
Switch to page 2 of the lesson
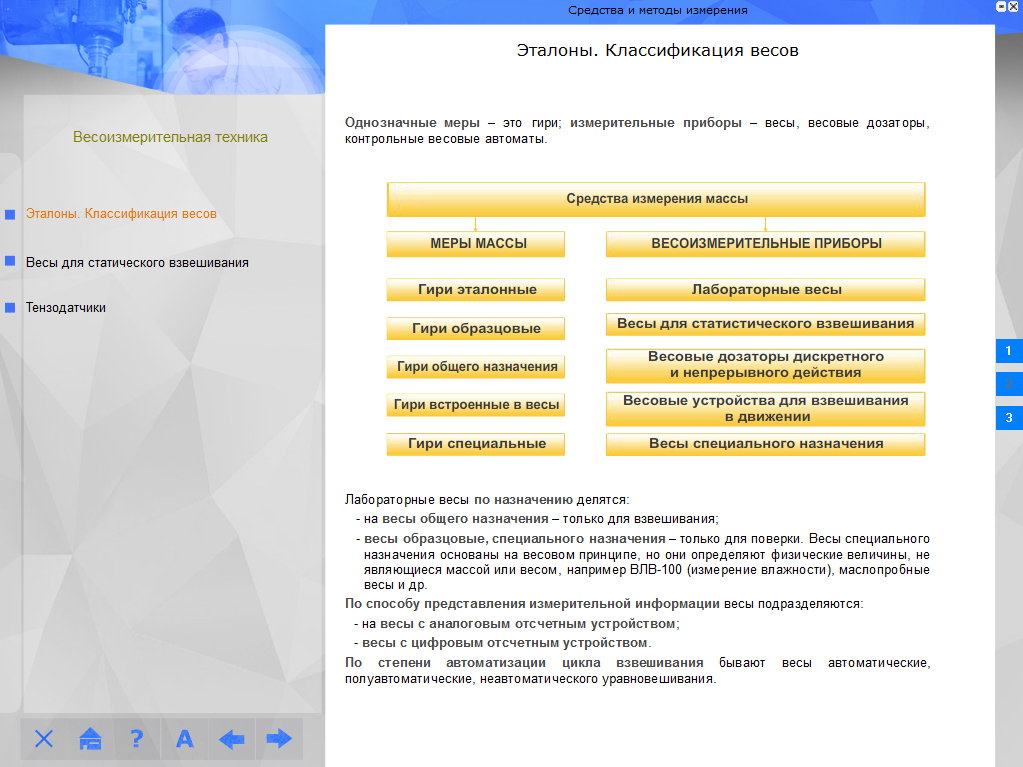point(1008,384)
